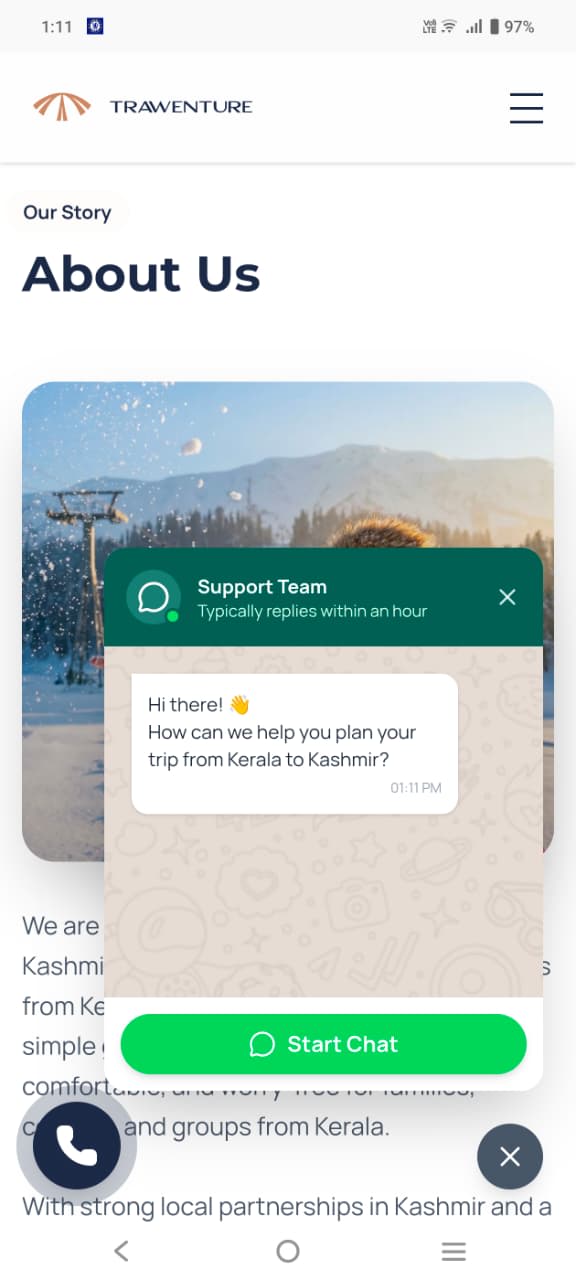Viewport: 576px width, 1280px height.
Task: Tap the Trawenture logo icon
Action: pyautogui.click(x=62, y=106)
